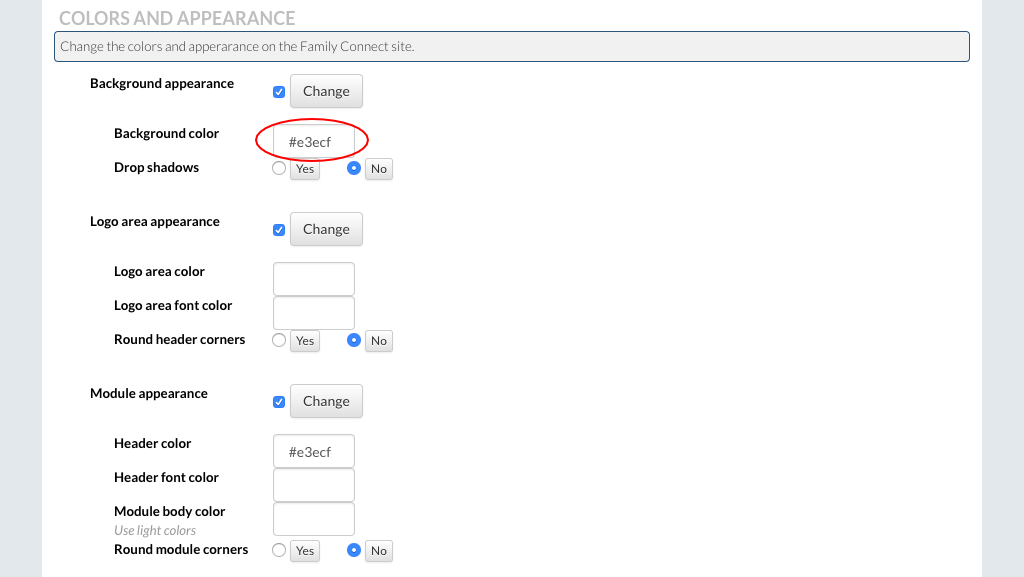This screenshot has height=577, width=1024.
Task: Choose Yes radio for Round header corners
Action: pyautogui.click(x=279, y=340)
